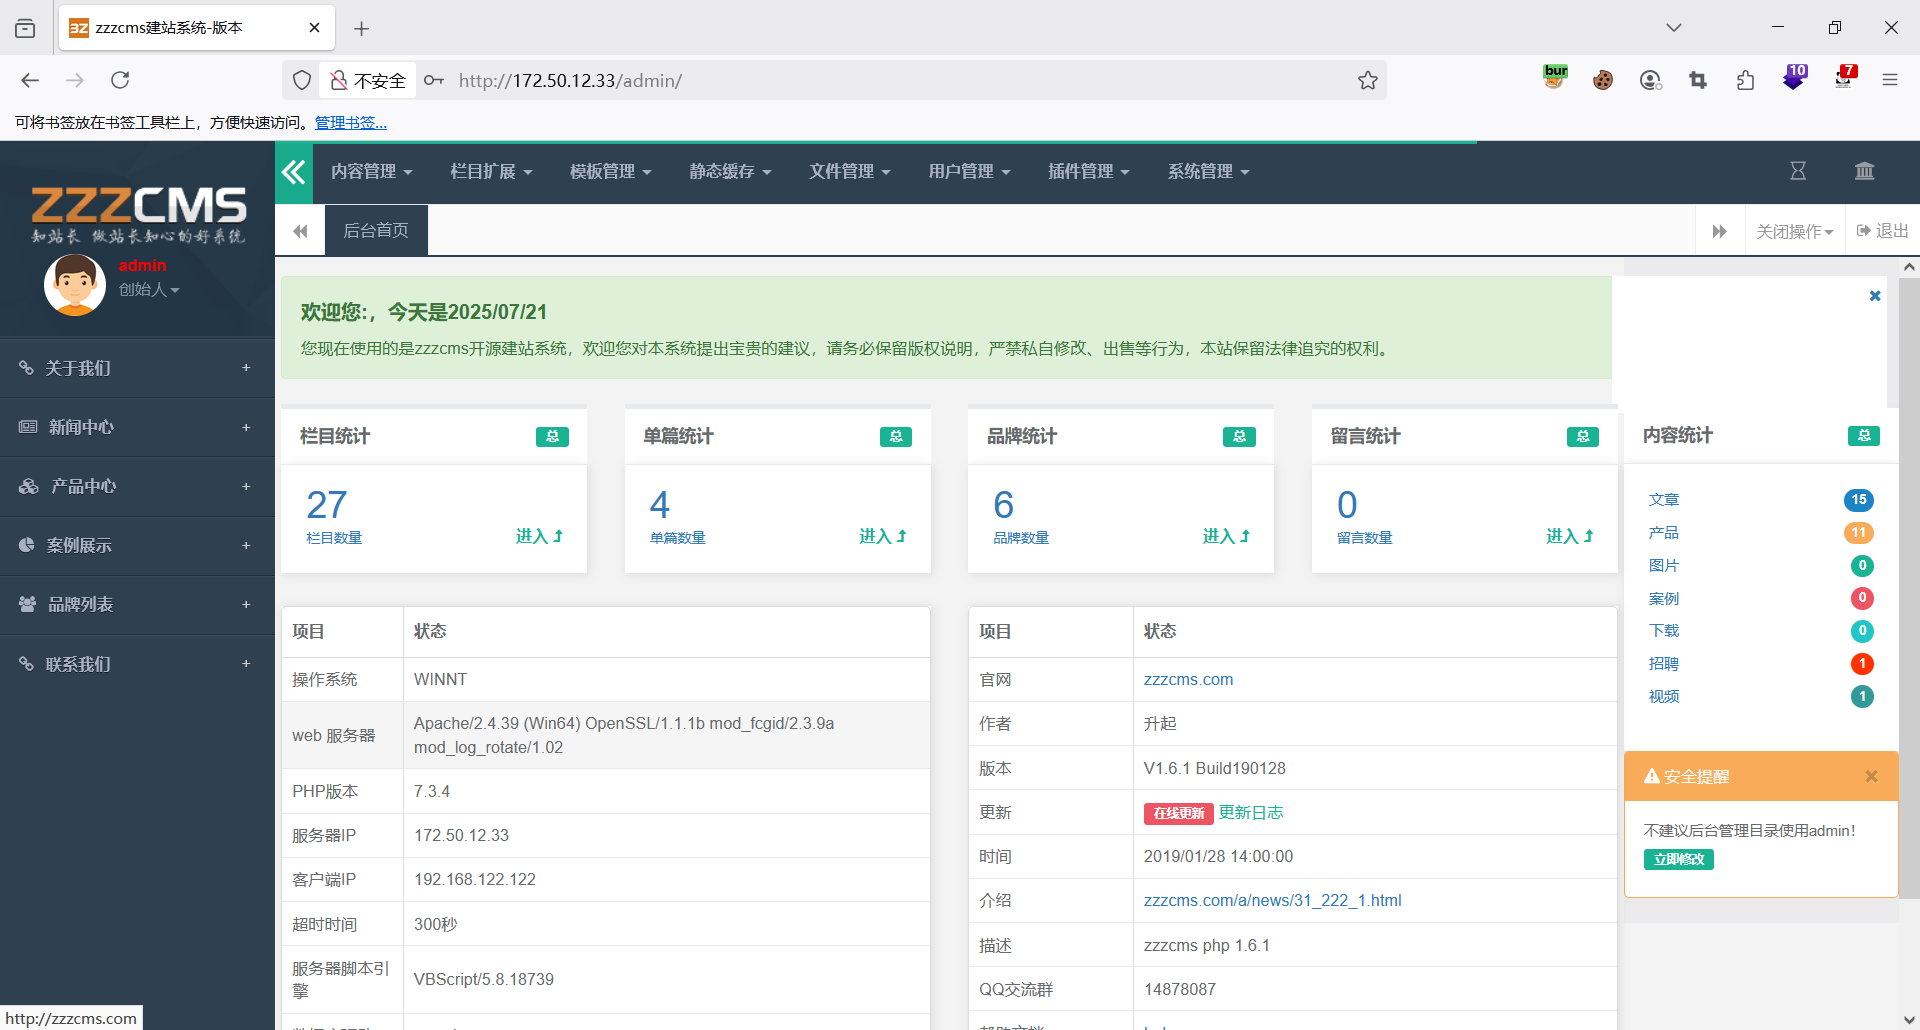Dismiss the 安全提醒 warning panel

point(1871,776)
